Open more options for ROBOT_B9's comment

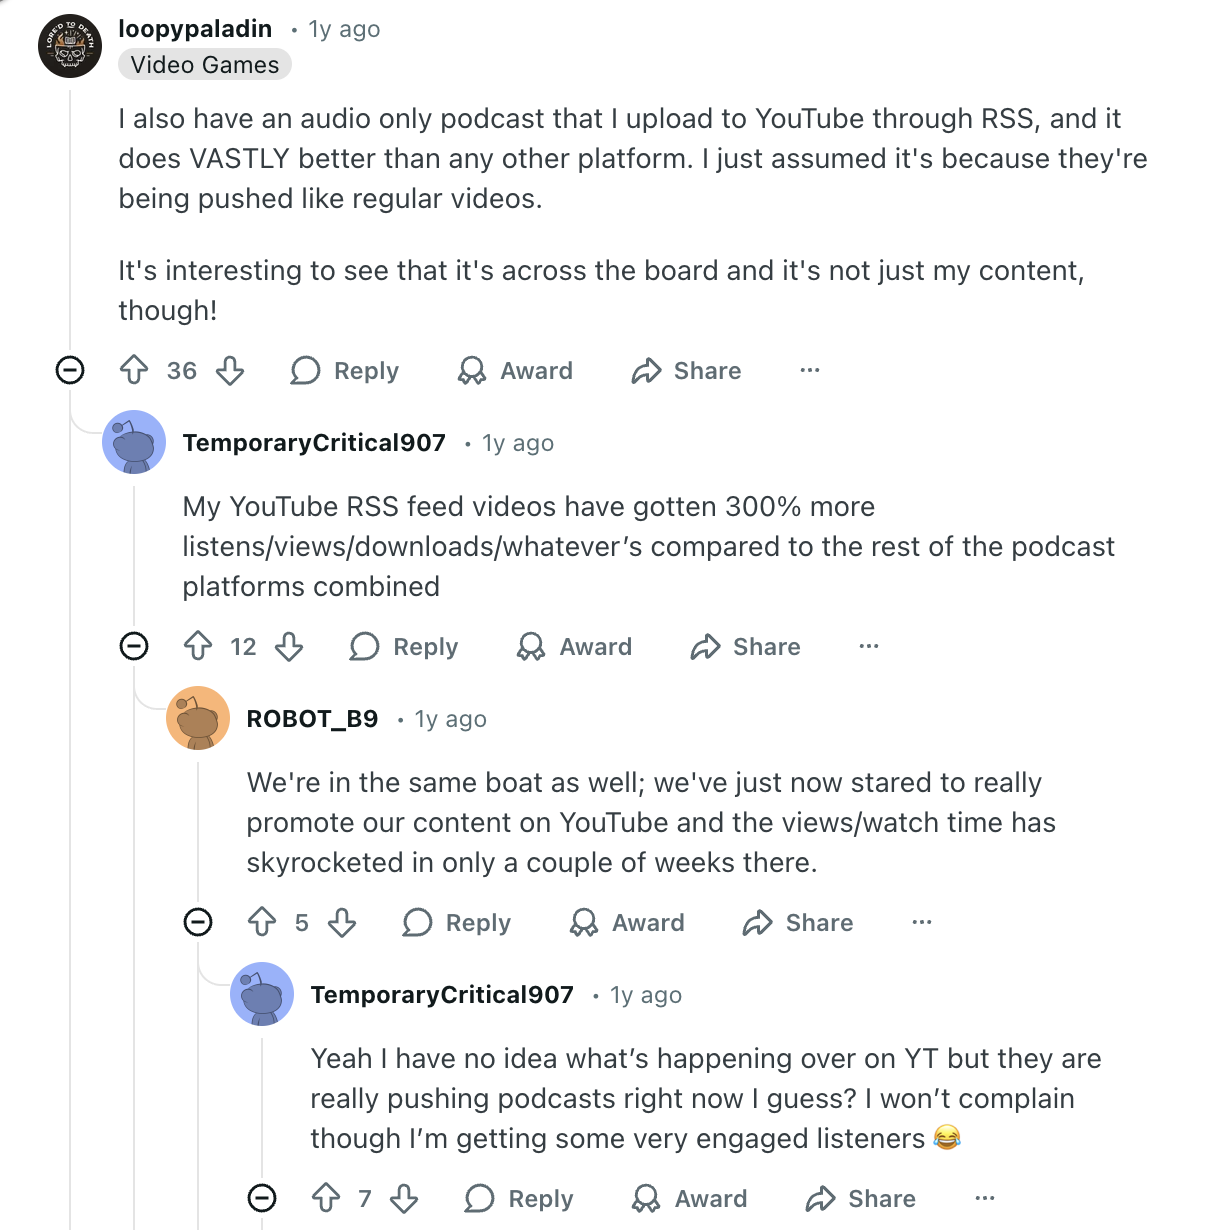point(922,923)
